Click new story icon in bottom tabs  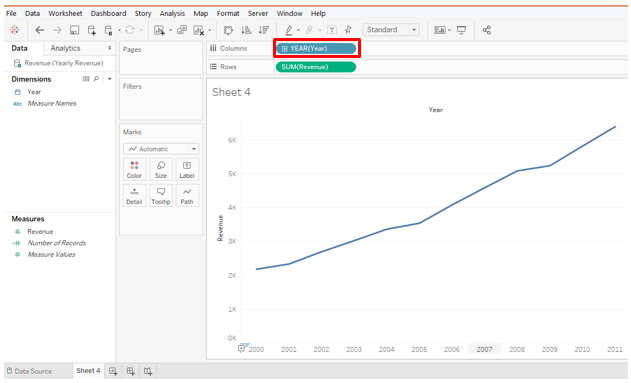point(148,371)
